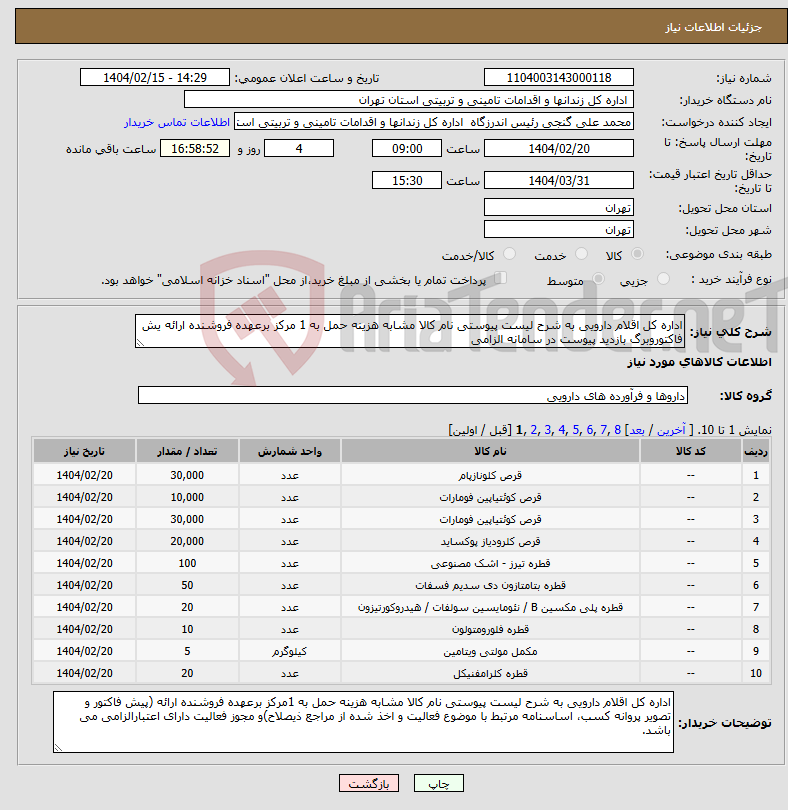
Task: Click the چاپ print button
Action: tap(439, 783)
